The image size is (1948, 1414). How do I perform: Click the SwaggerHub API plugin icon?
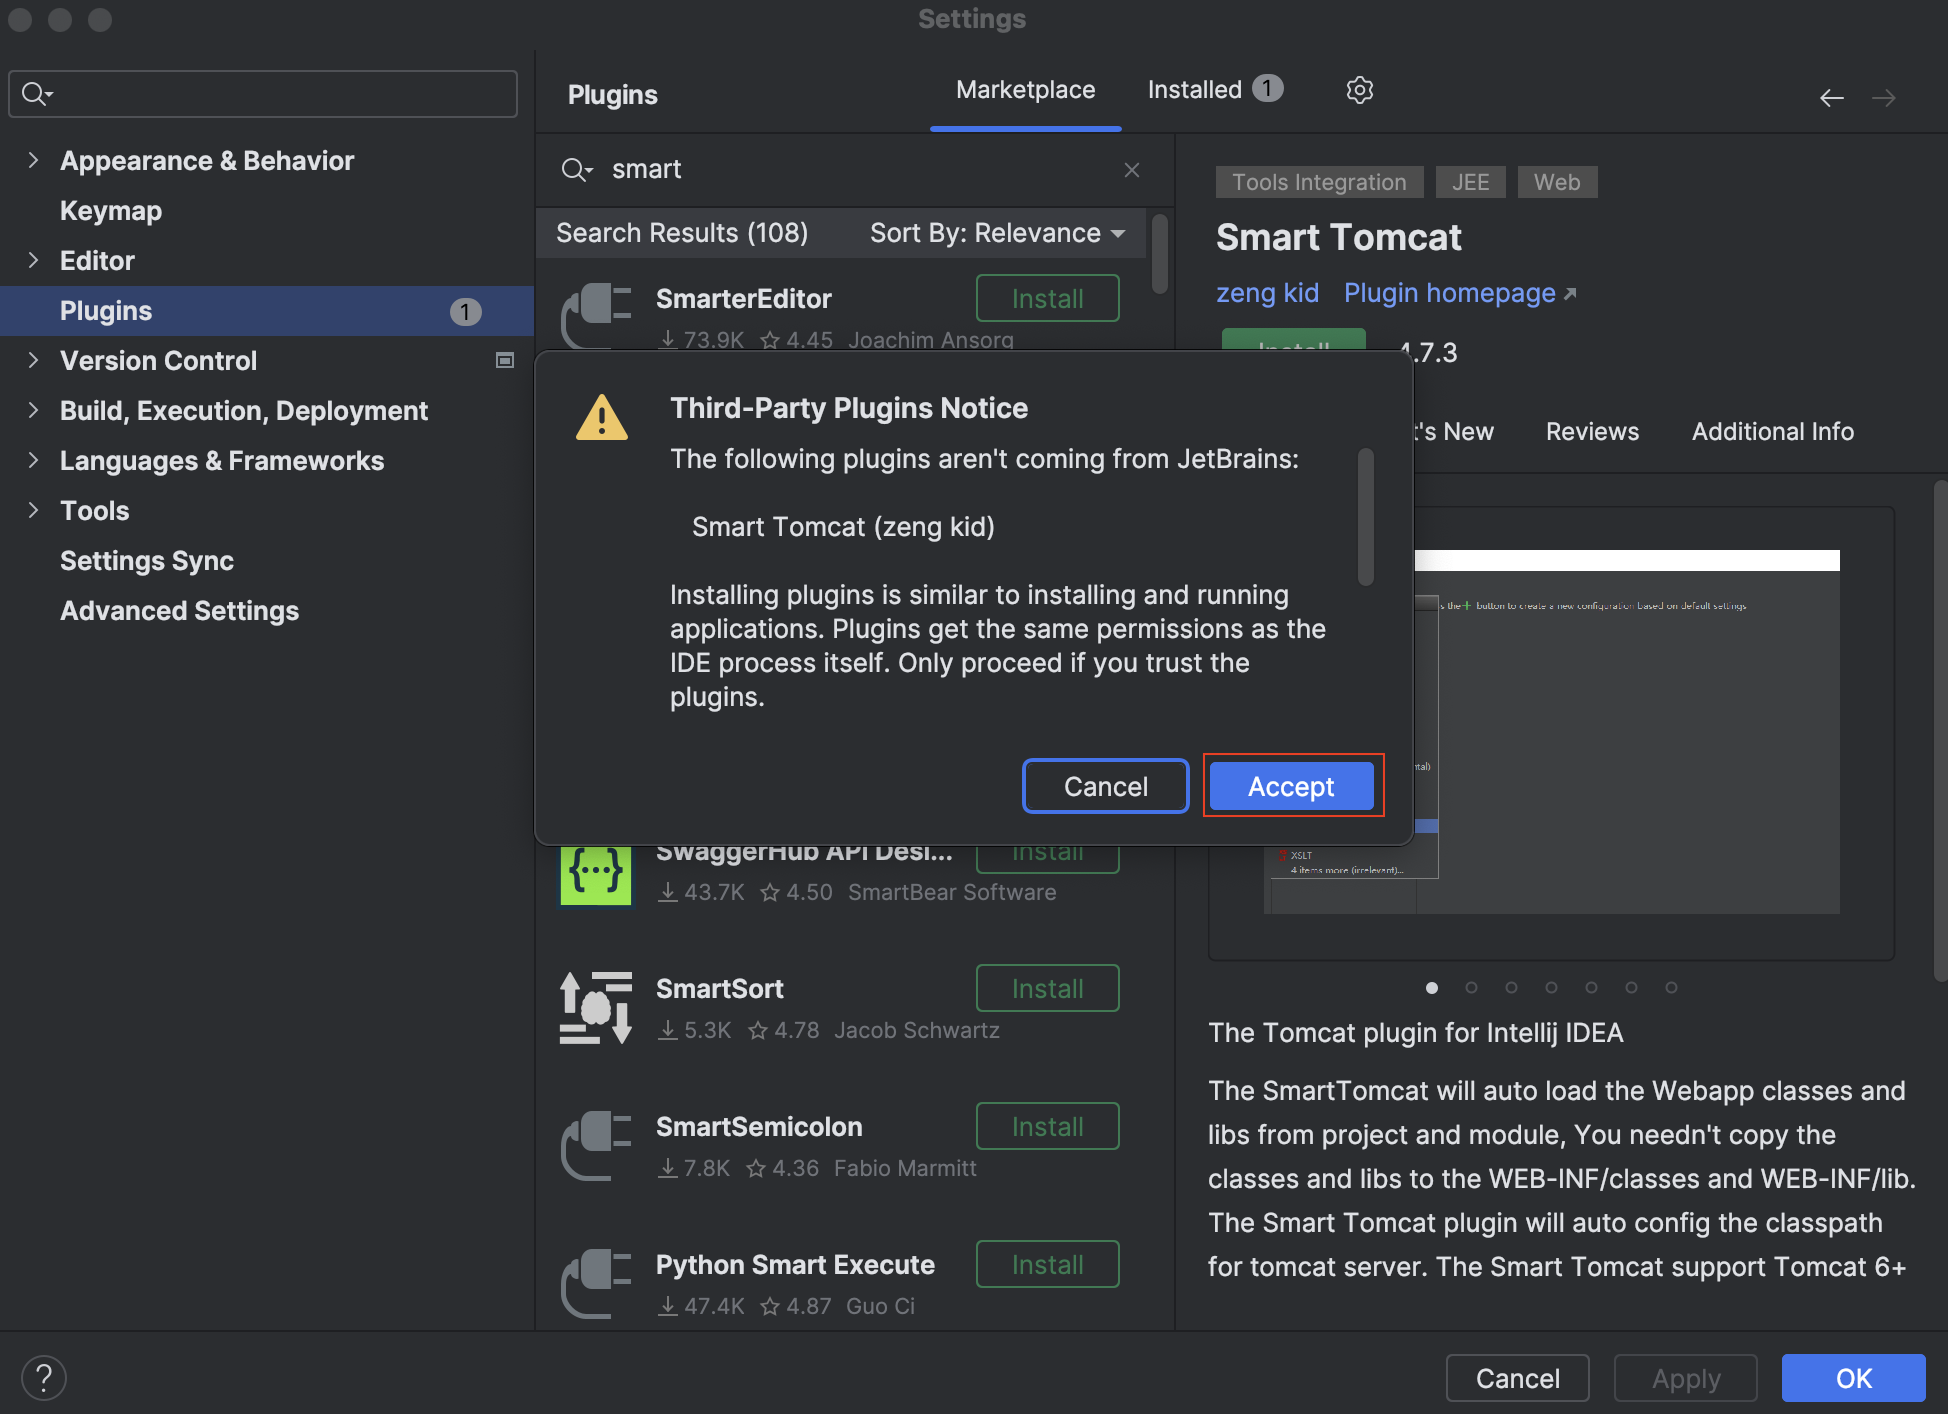click(x=596, y=875)
